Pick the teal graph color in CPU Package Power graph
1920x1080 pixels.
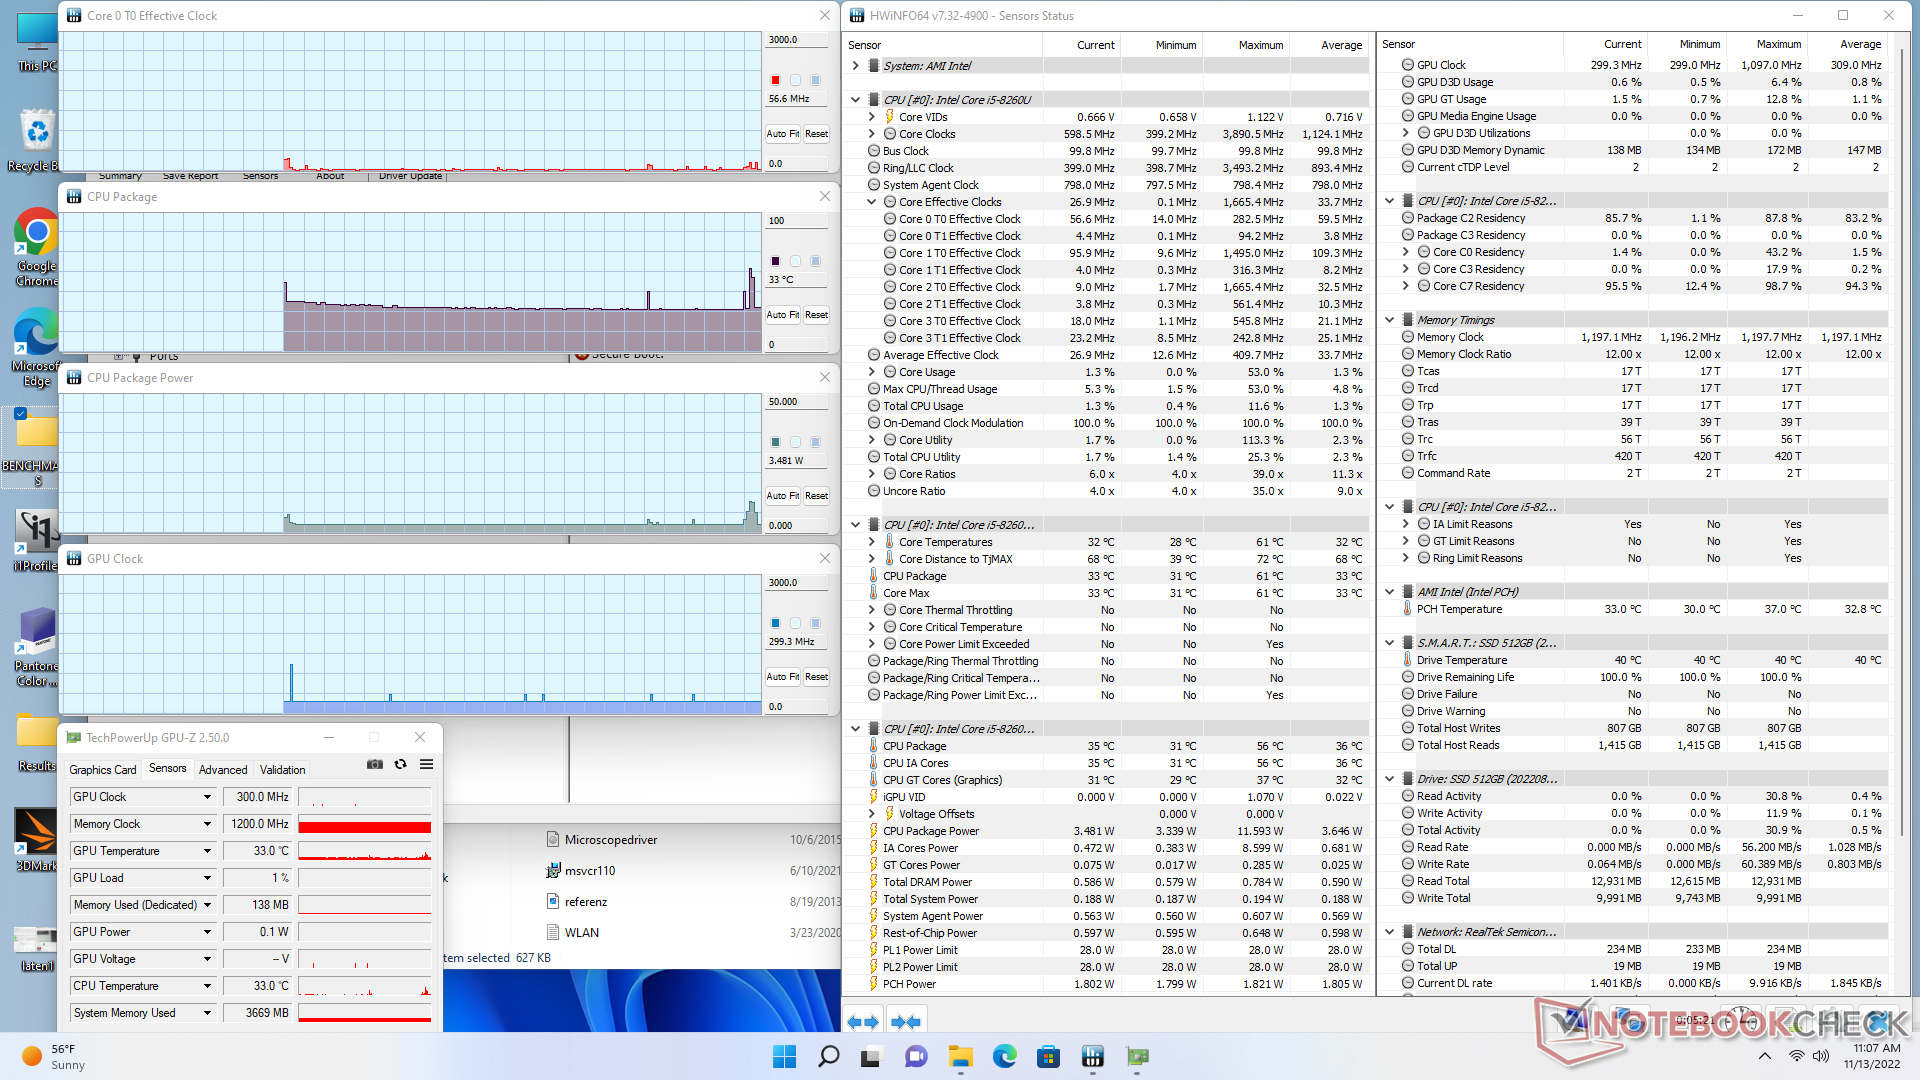(775, 442)
